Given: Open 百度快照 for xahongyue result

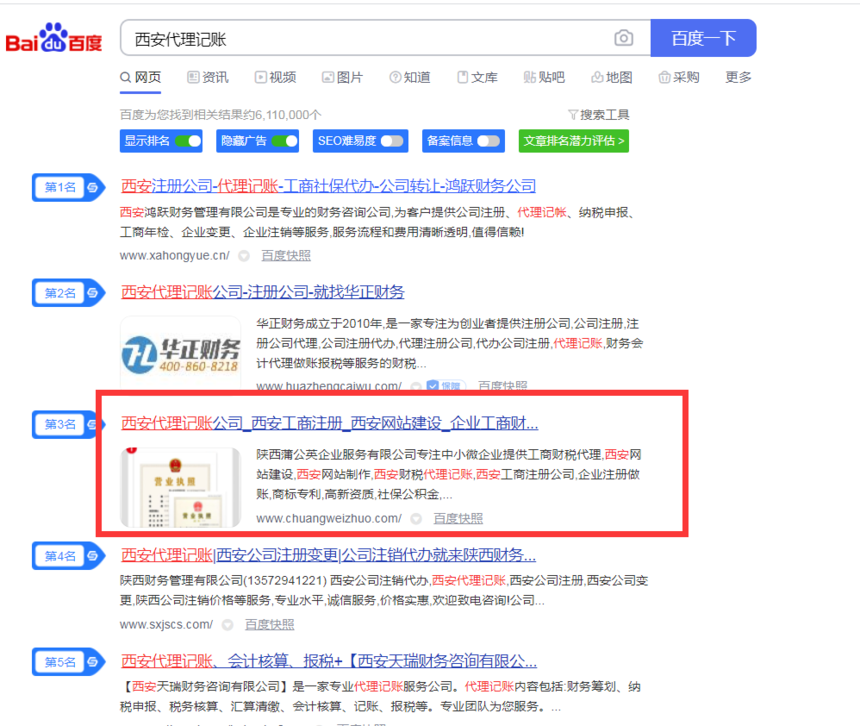Looking at the screenshot, I should click(x=286, y=256).
